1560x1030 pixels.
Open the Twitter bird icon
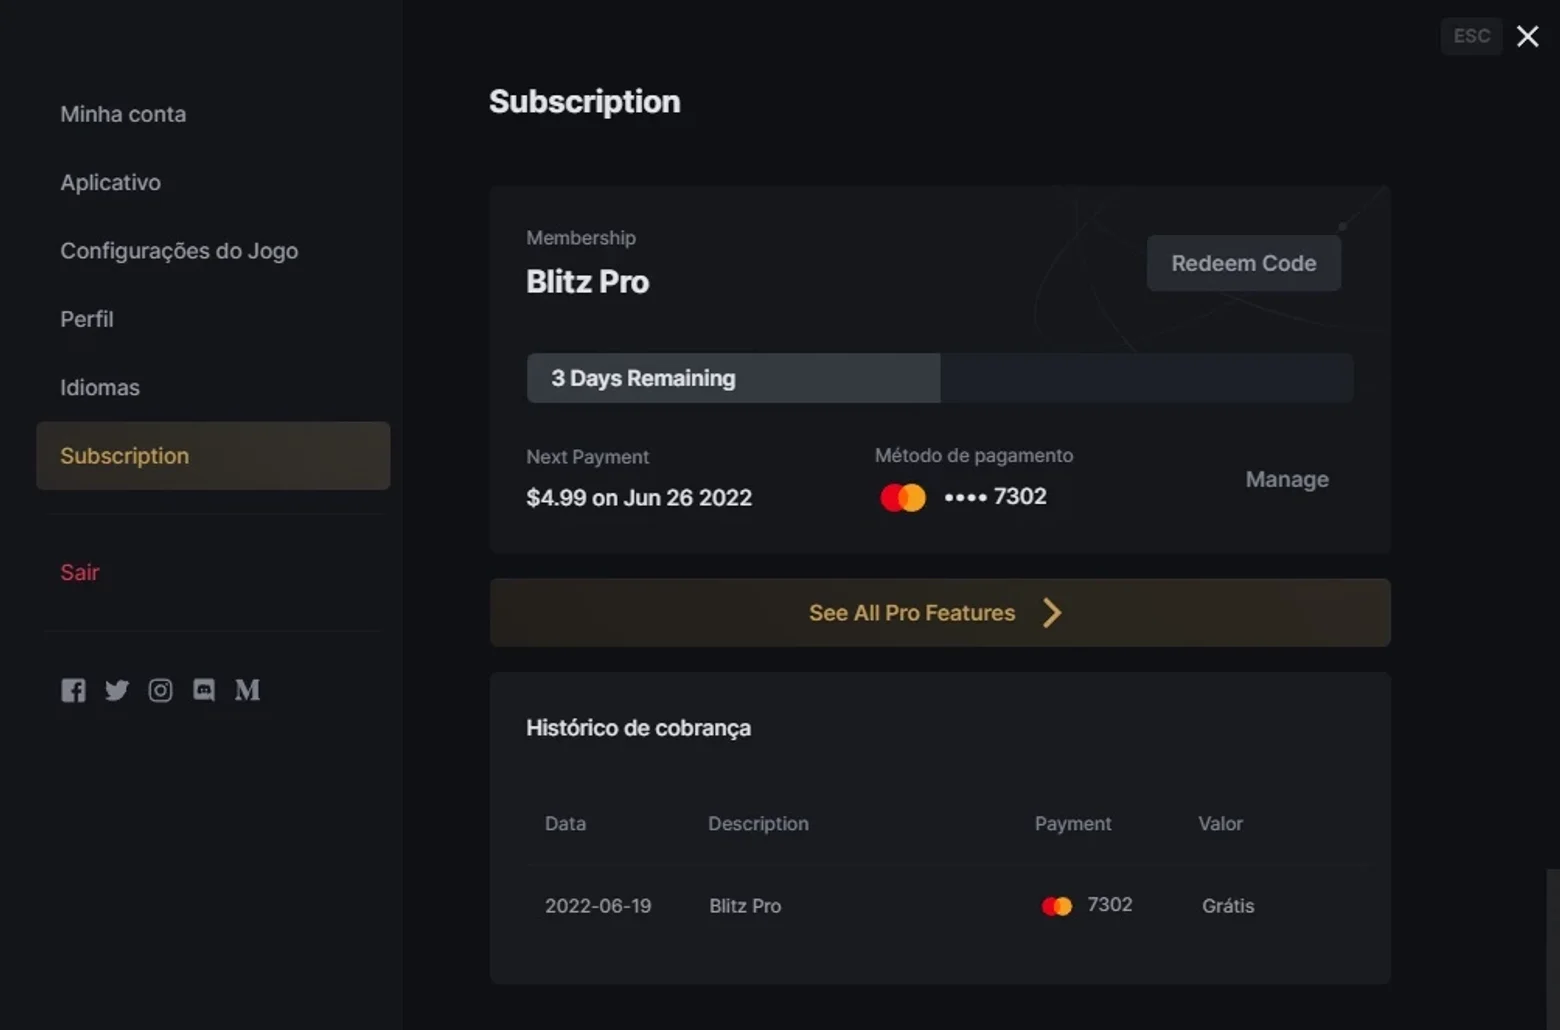click(117, 690)
